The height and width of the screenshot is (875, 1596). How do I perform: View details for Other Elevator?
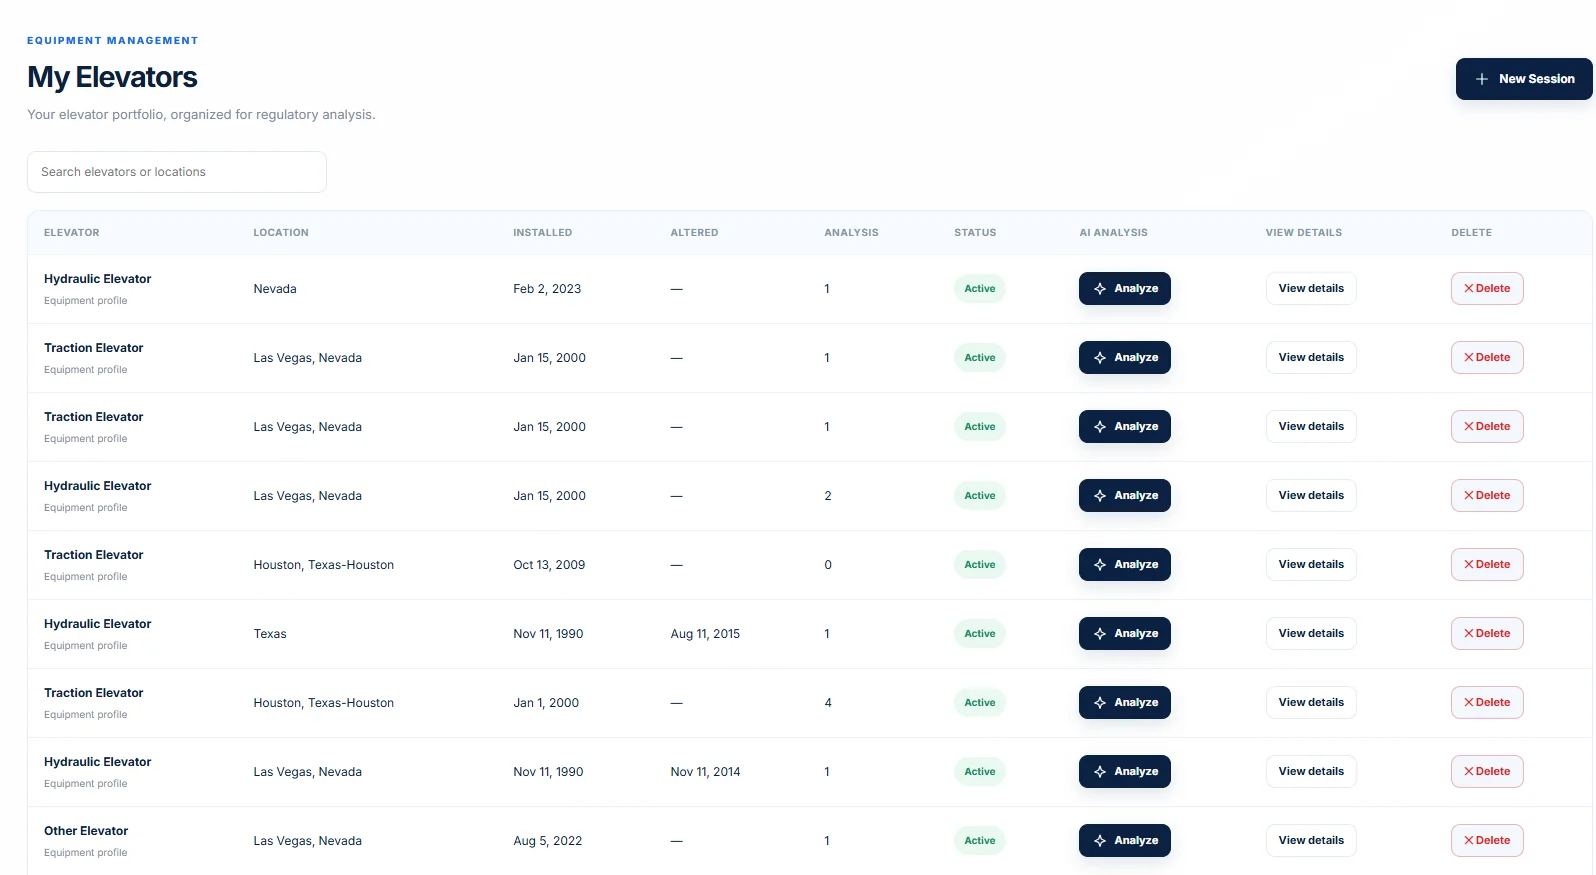[x=1311, y=841]
